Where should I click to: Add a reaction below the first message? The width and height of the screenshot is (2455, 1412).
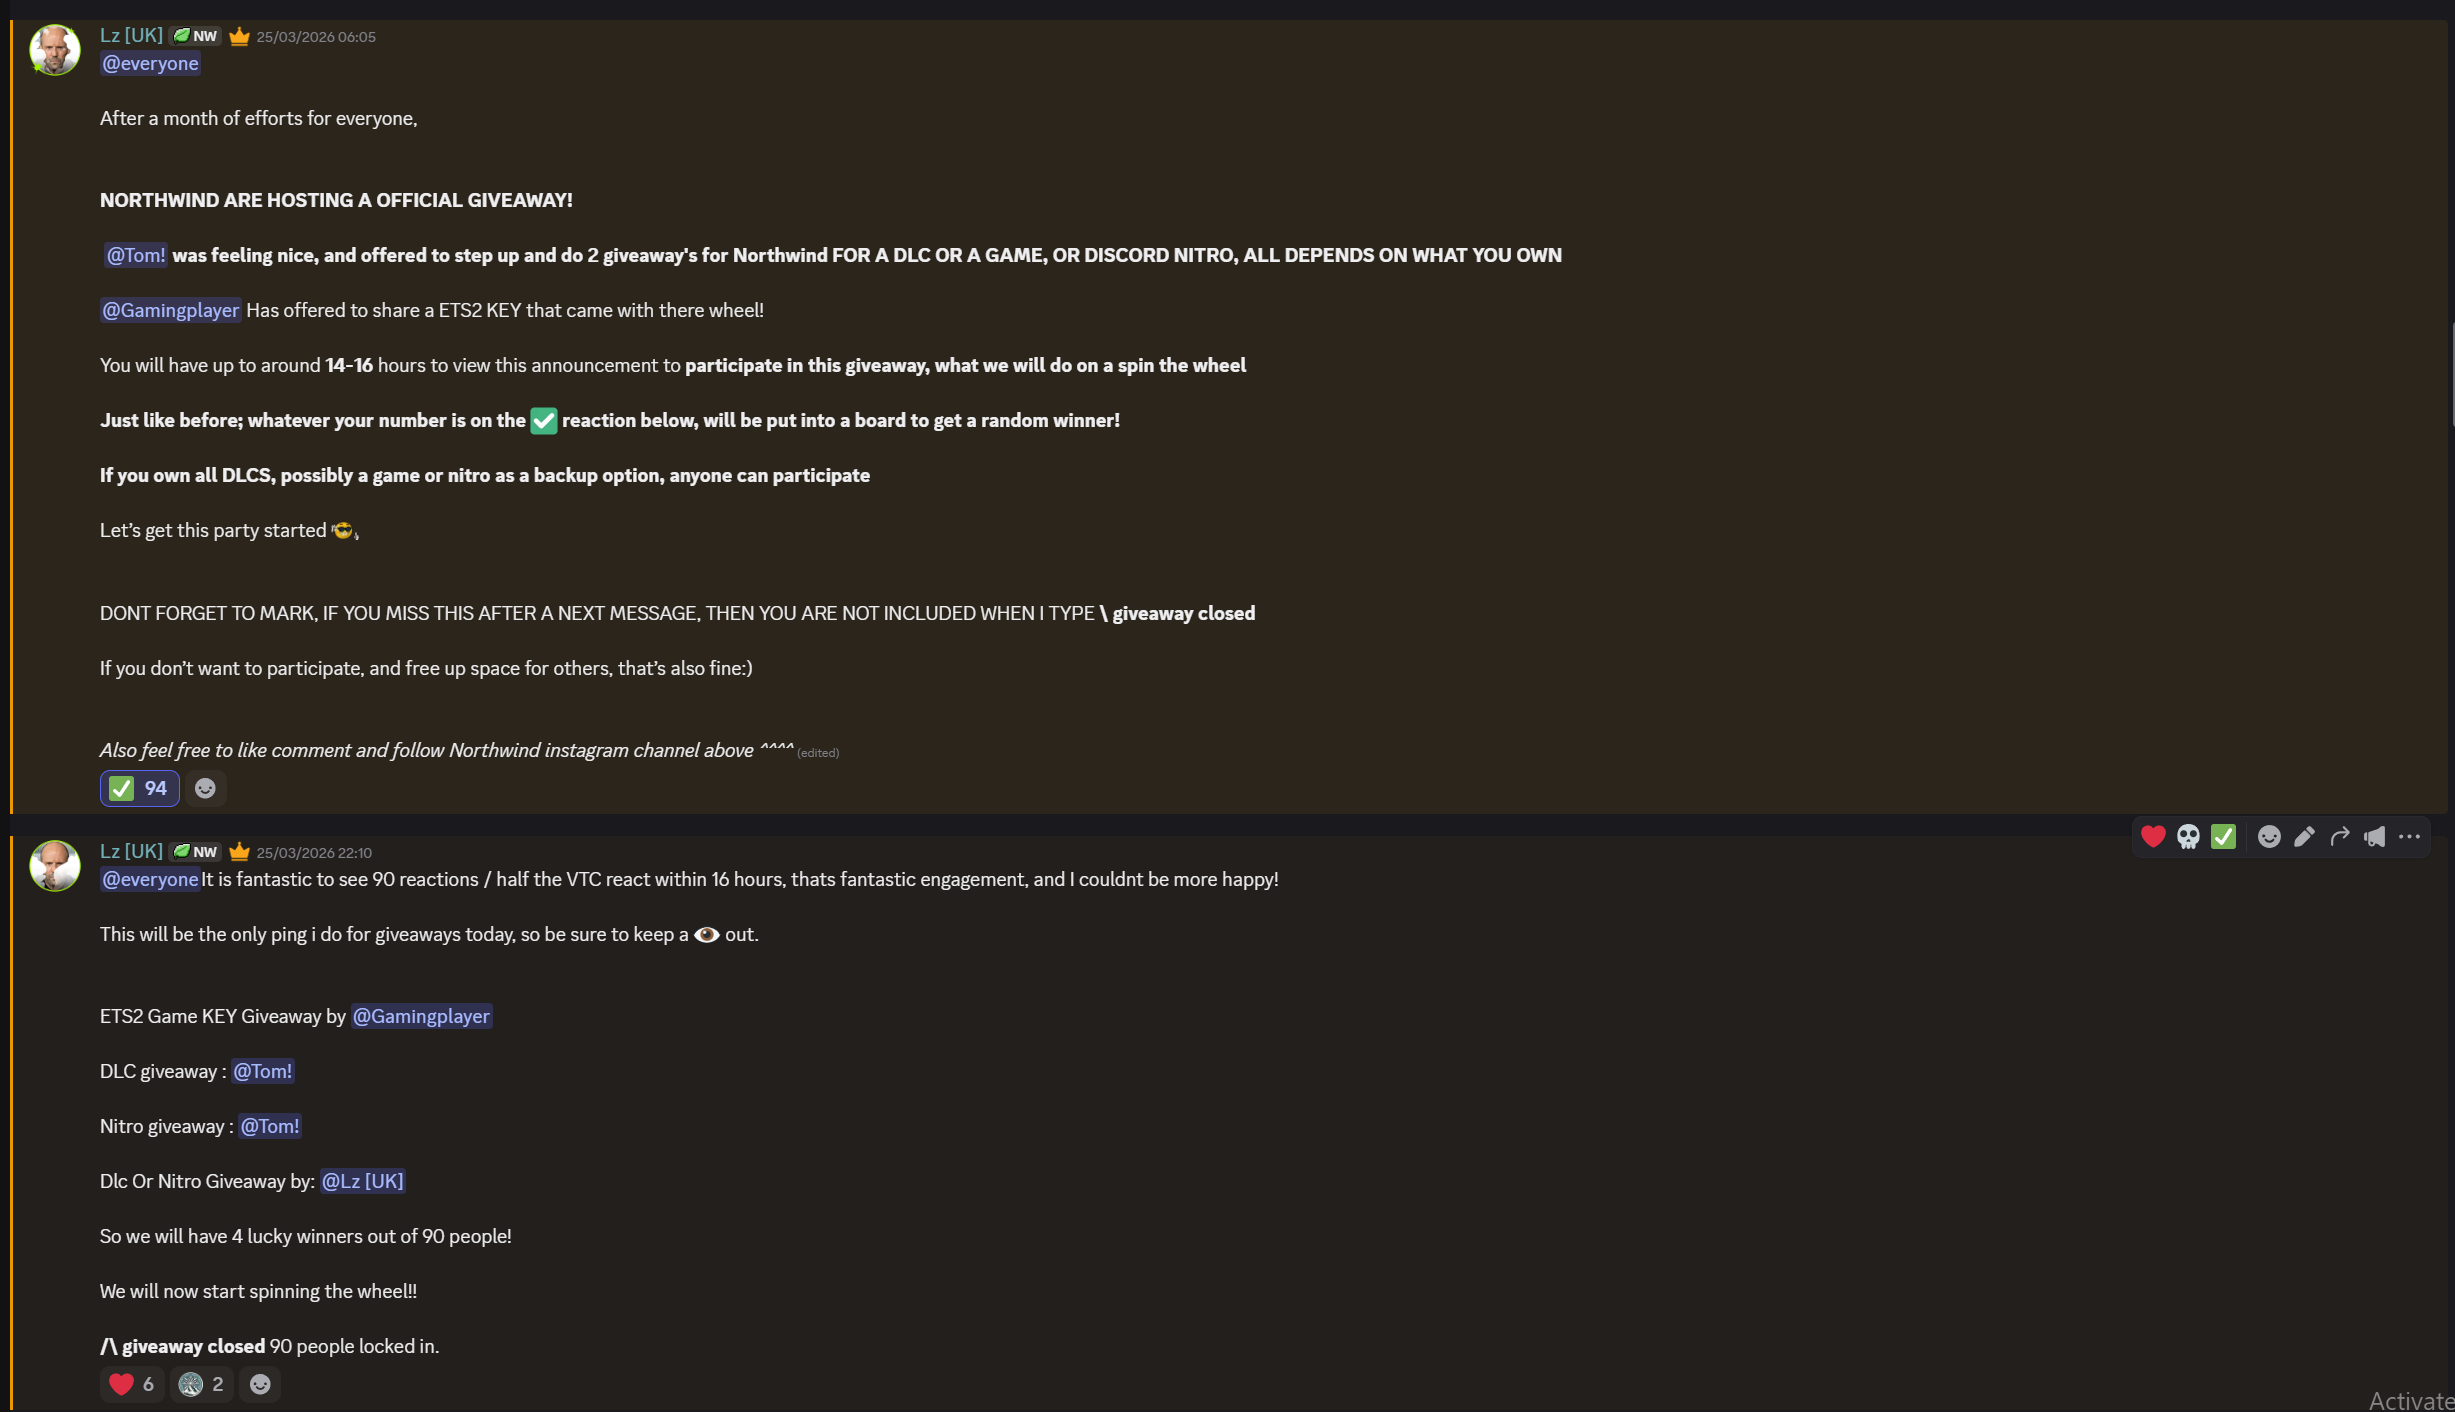click(x=205, y=788)
